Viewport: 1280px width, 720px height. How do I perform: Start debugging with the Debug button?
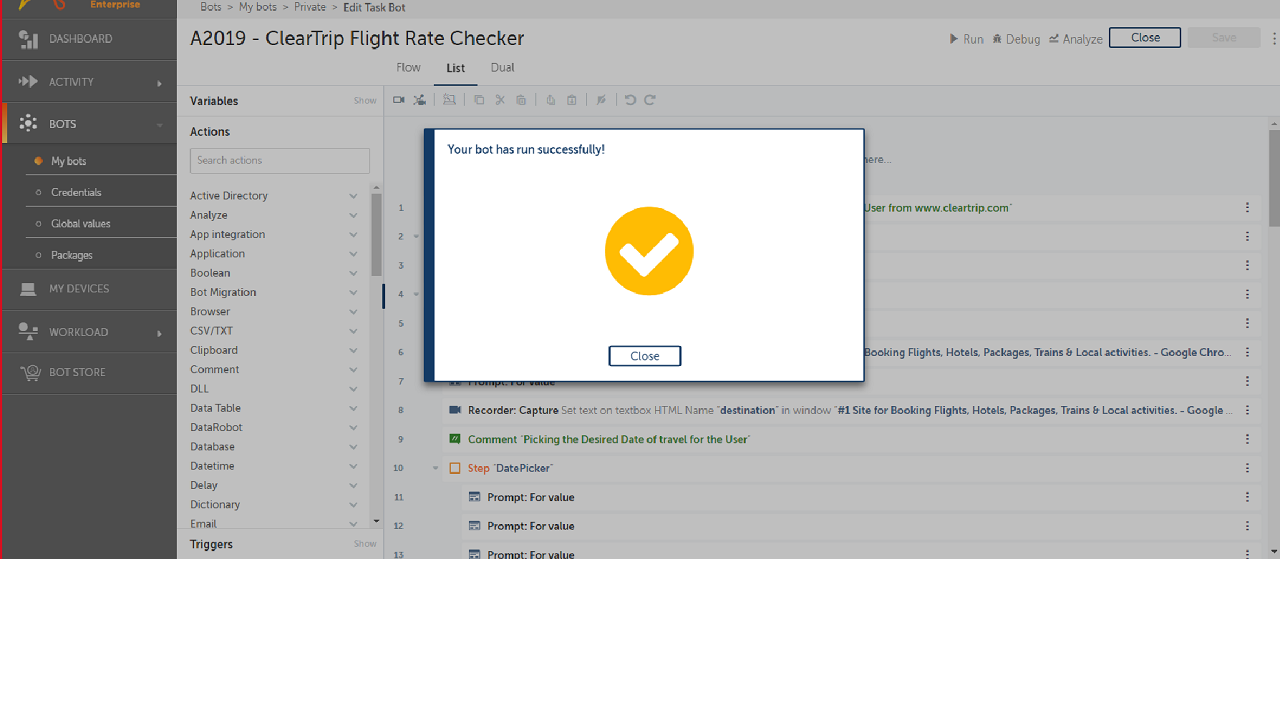click(1016, 39)
